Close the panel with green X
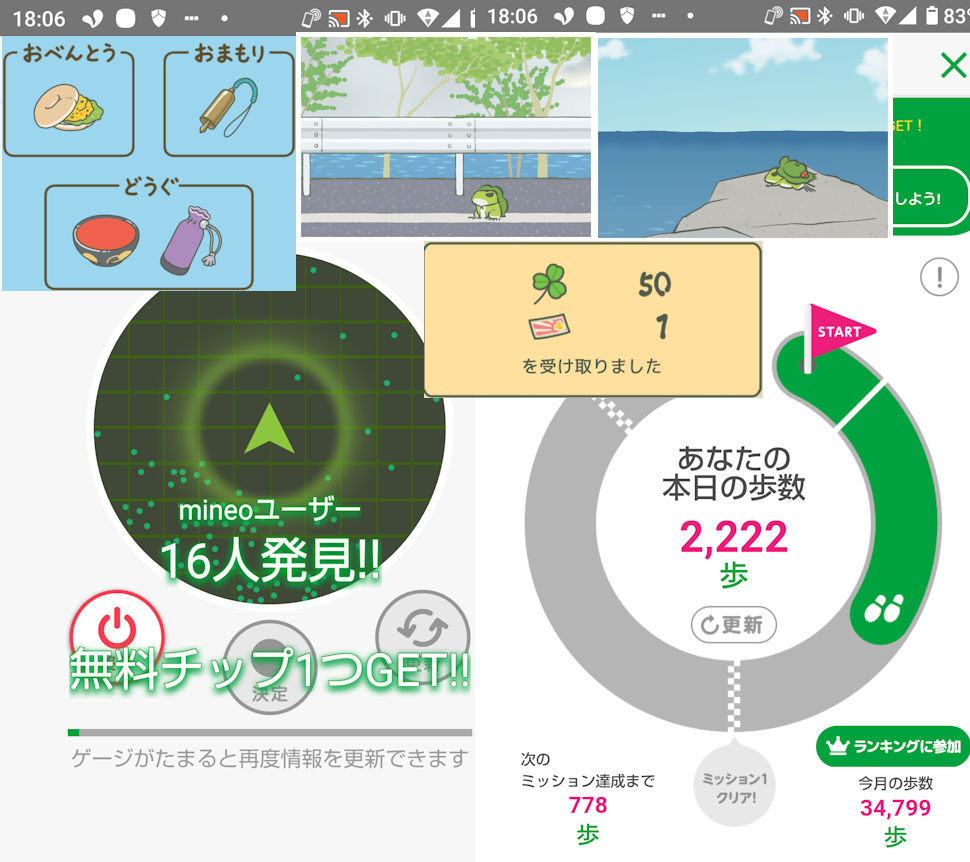This screenshot has width=970, height=862. (x=953, y=65)
